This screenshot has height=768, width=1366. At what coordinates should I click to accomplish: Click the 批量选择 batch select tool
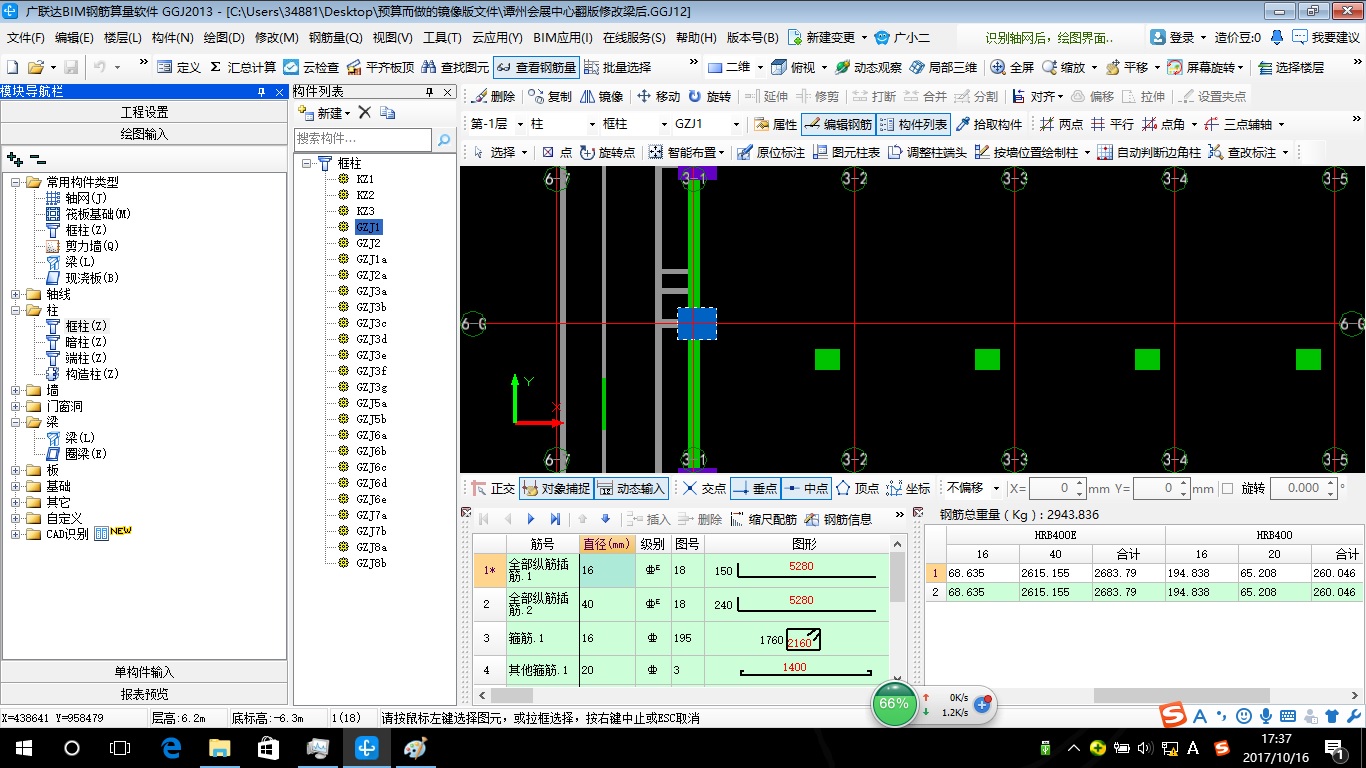tap(617, 67)
